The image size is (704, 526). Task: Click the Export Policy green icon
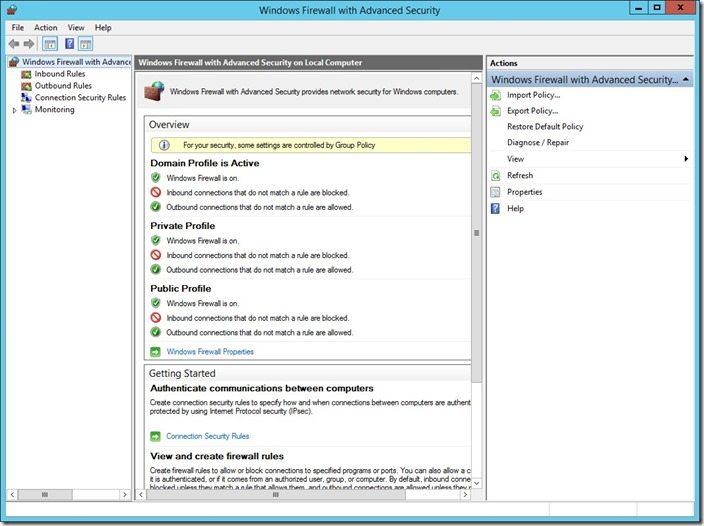tap(495, 111)
